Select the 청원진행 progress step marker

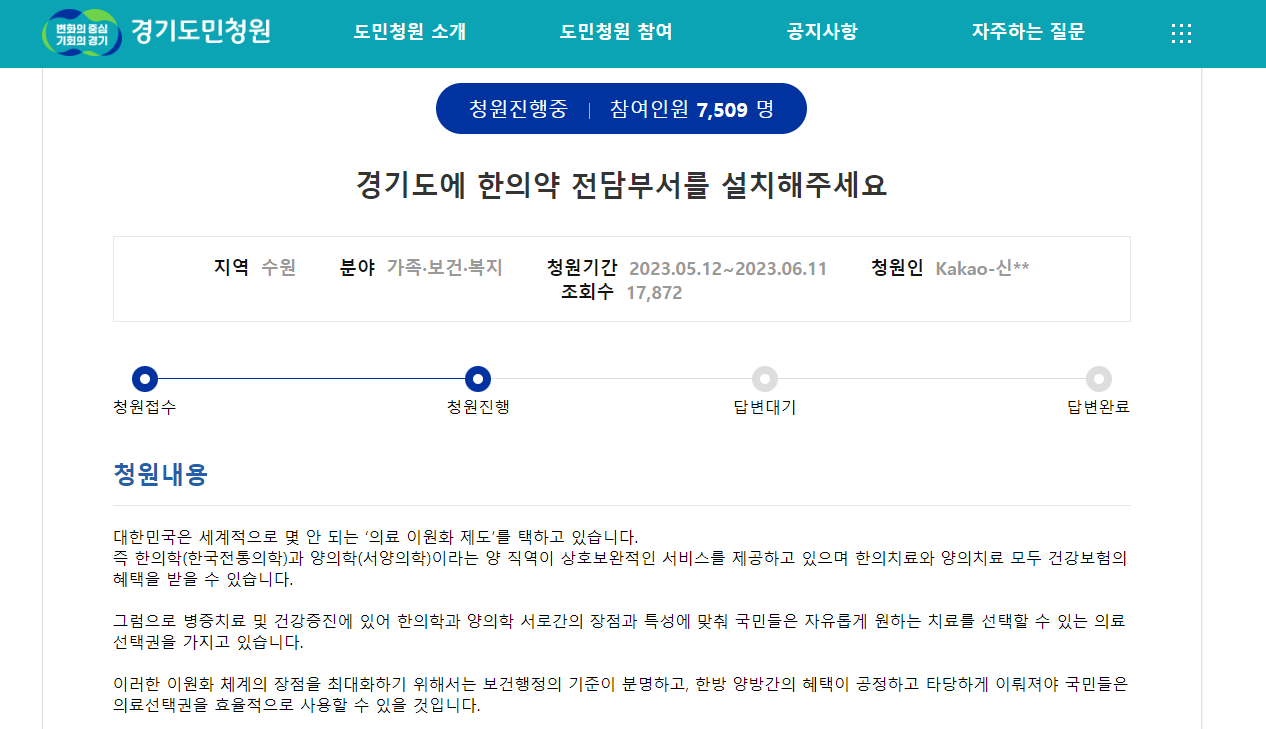pyautogui.click(x=477, y=380)
